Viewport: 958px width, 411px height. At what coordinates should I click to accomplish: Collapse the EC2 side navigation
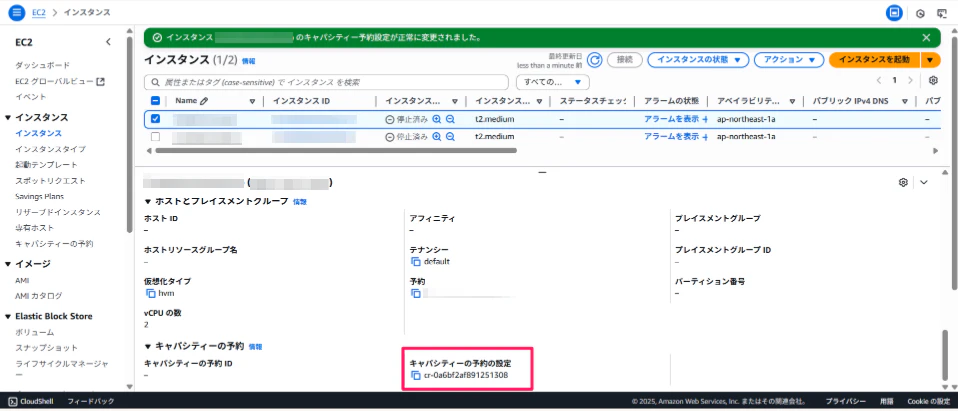click(x=109, y=42)
